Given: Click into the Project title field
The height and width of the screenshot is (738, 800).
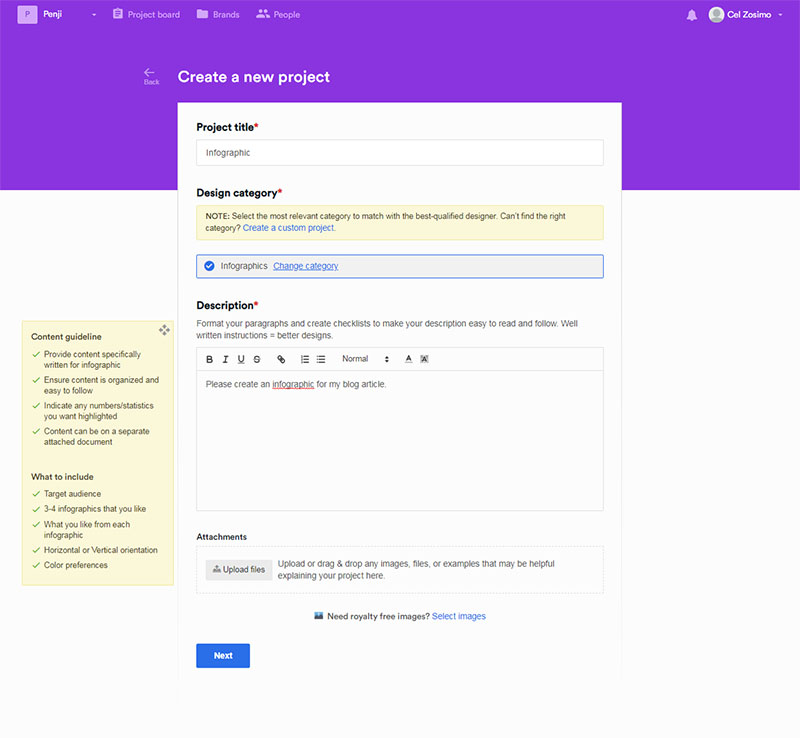Looking at the screenshot, I should pyautogui.click(x=399, y=152).
